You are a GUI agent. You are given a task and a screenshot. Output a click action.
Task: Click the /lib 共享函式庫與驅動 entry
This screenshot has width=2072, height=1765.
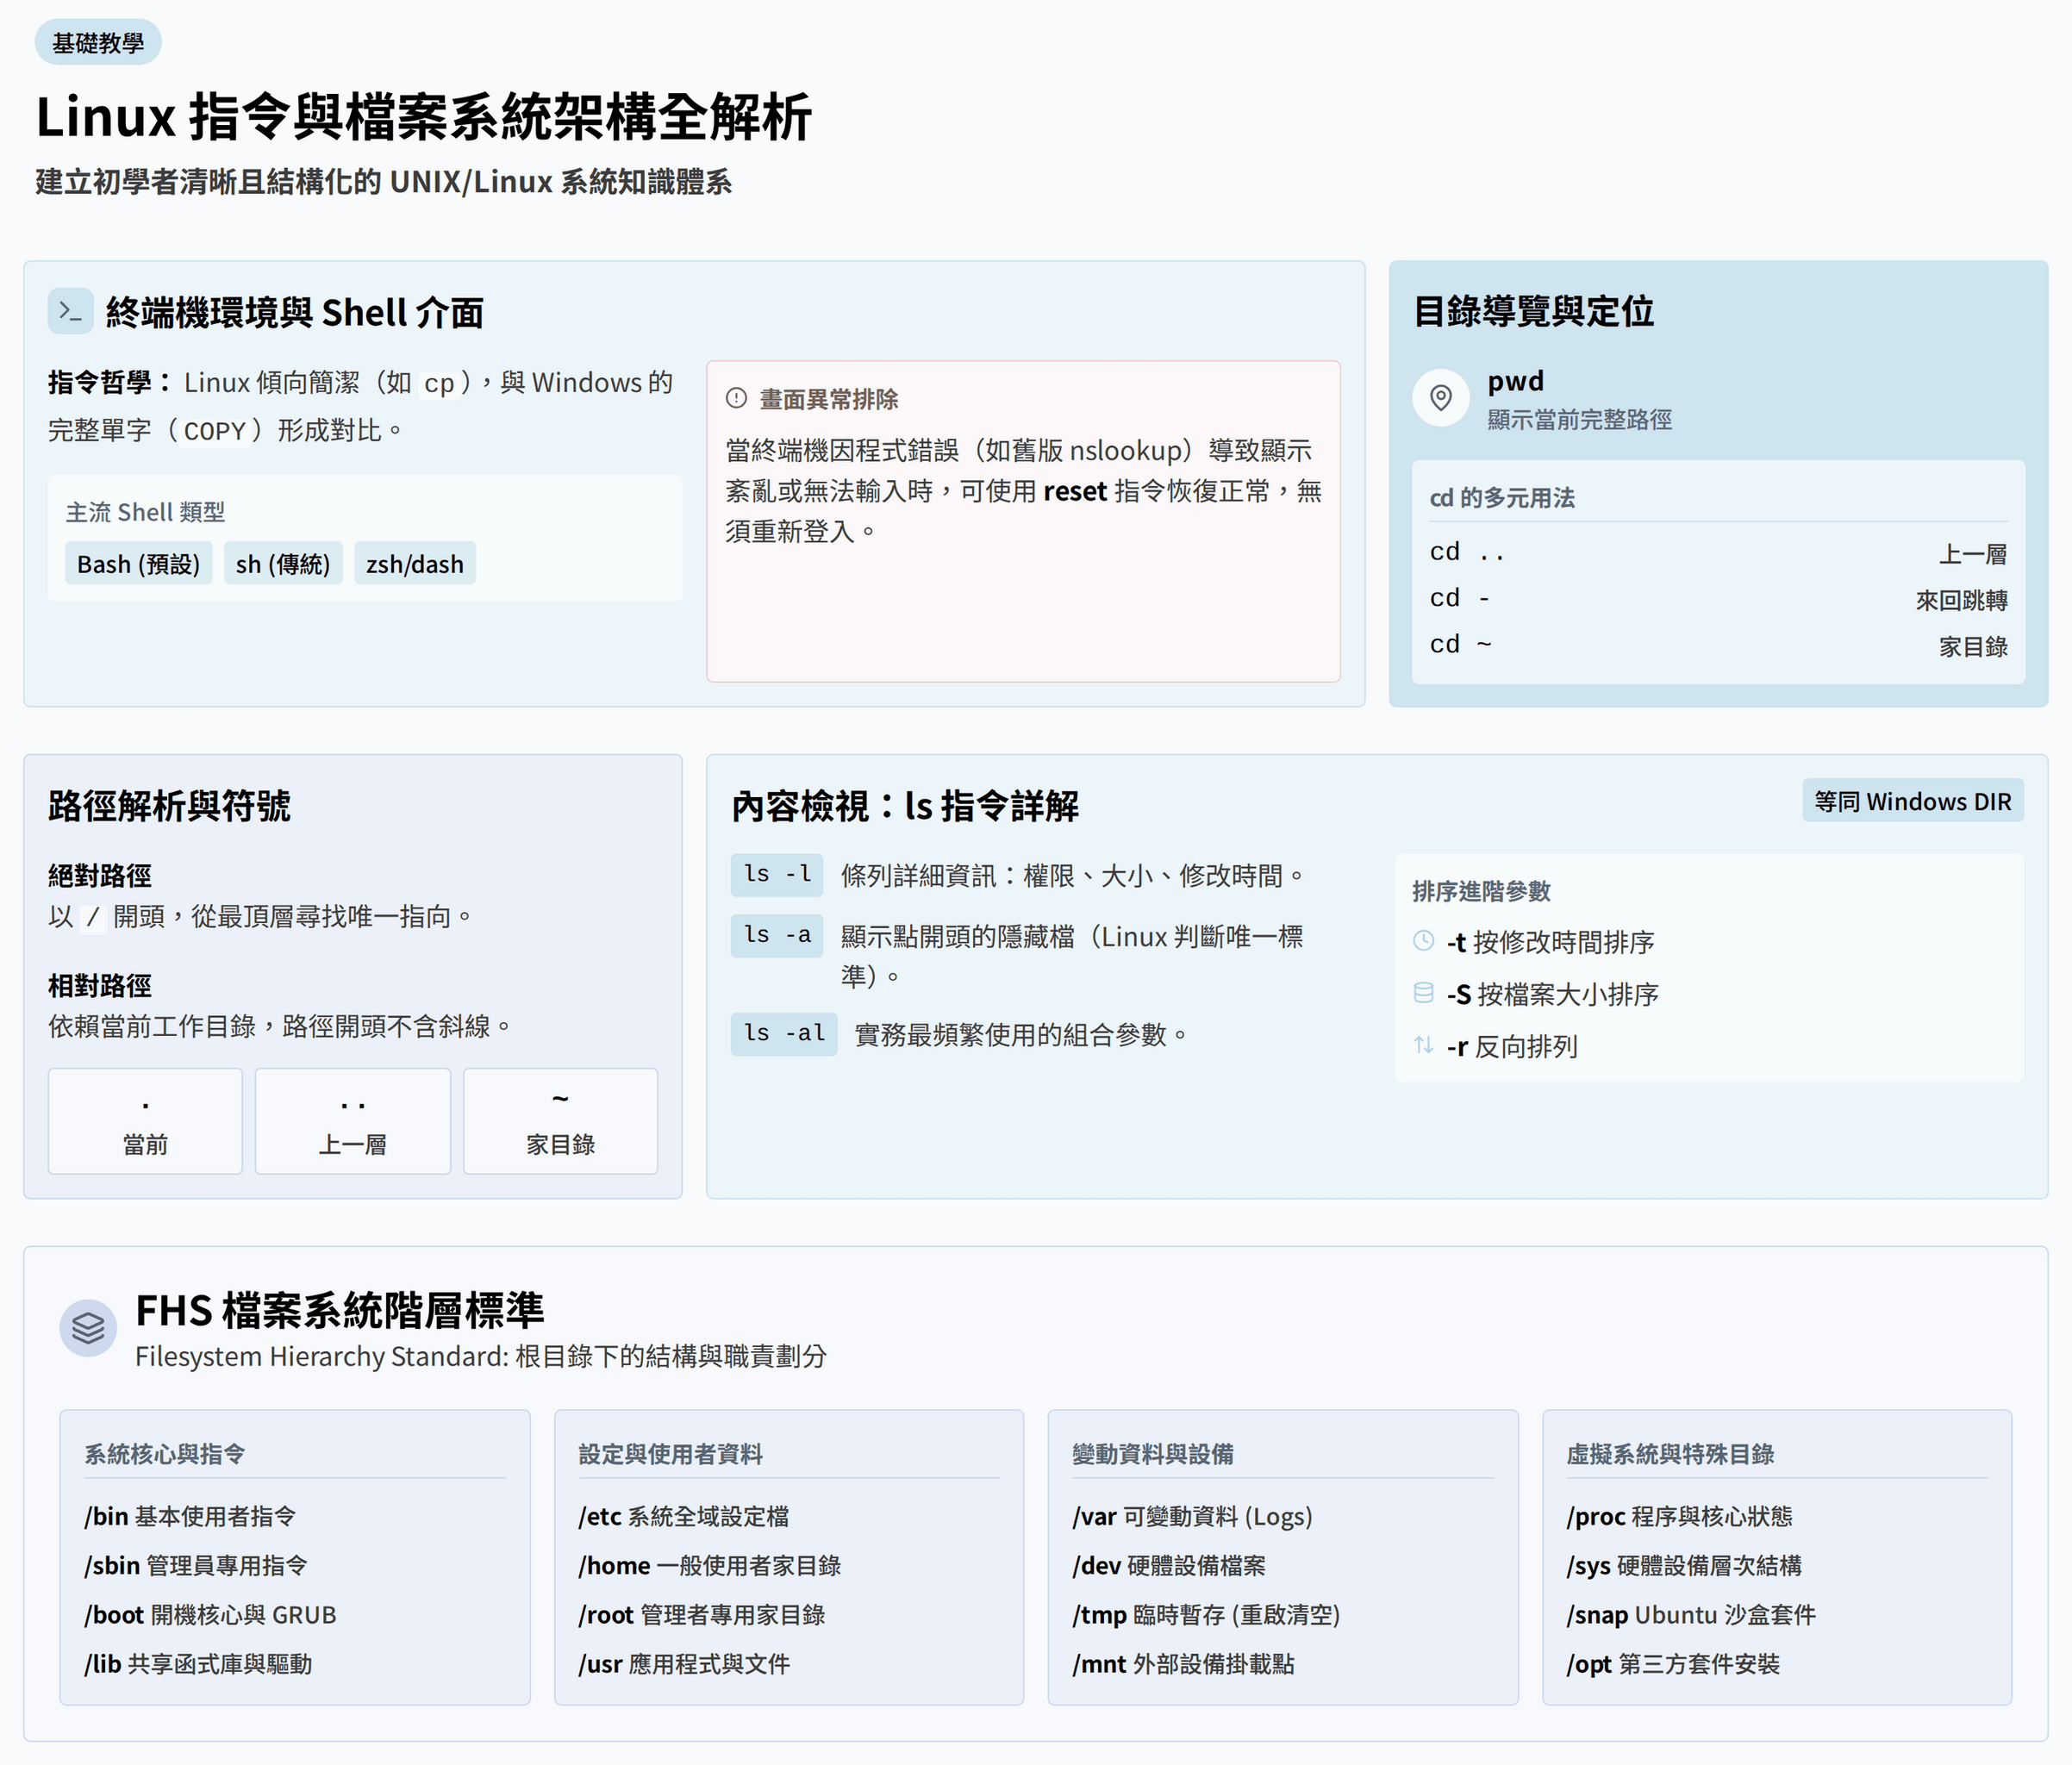click(198, 1663)
